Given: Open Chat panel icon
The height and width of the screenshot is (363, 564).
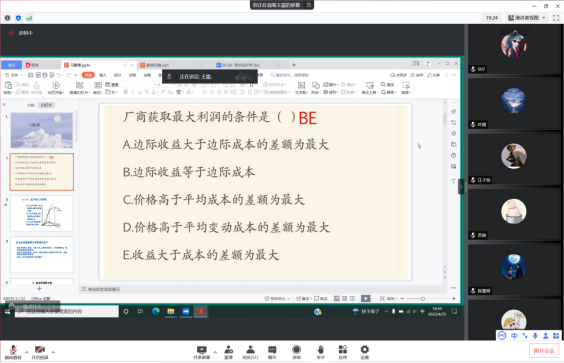Looking at the screenshot, I should pyautogui.click(x=272, y=351).
